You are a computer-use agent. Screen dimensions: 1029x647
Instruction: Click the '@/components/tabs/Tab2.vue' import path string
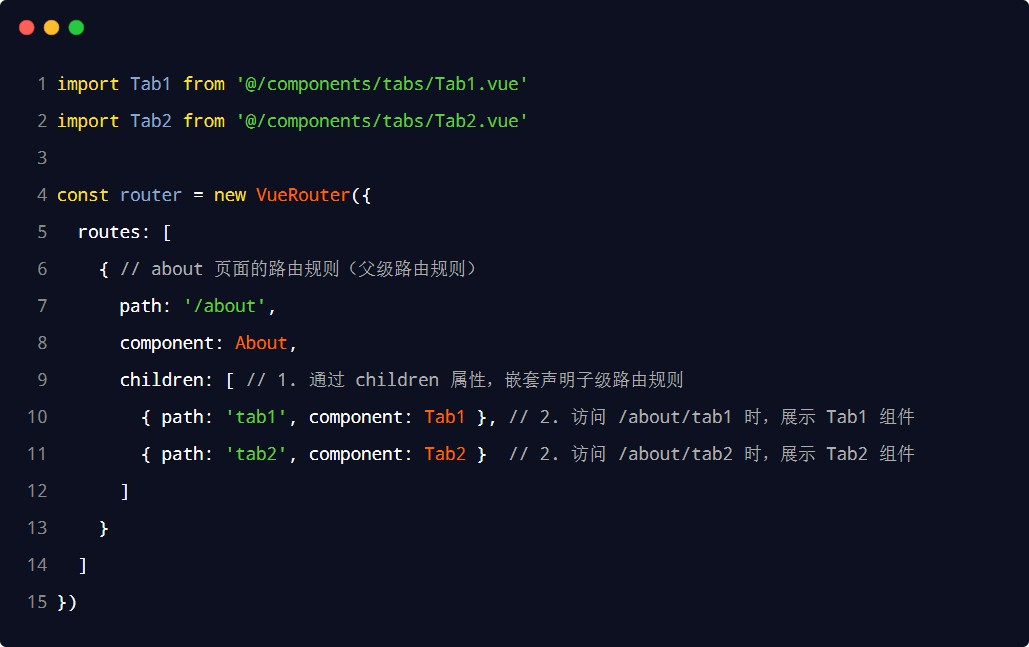tap(382, 121)
